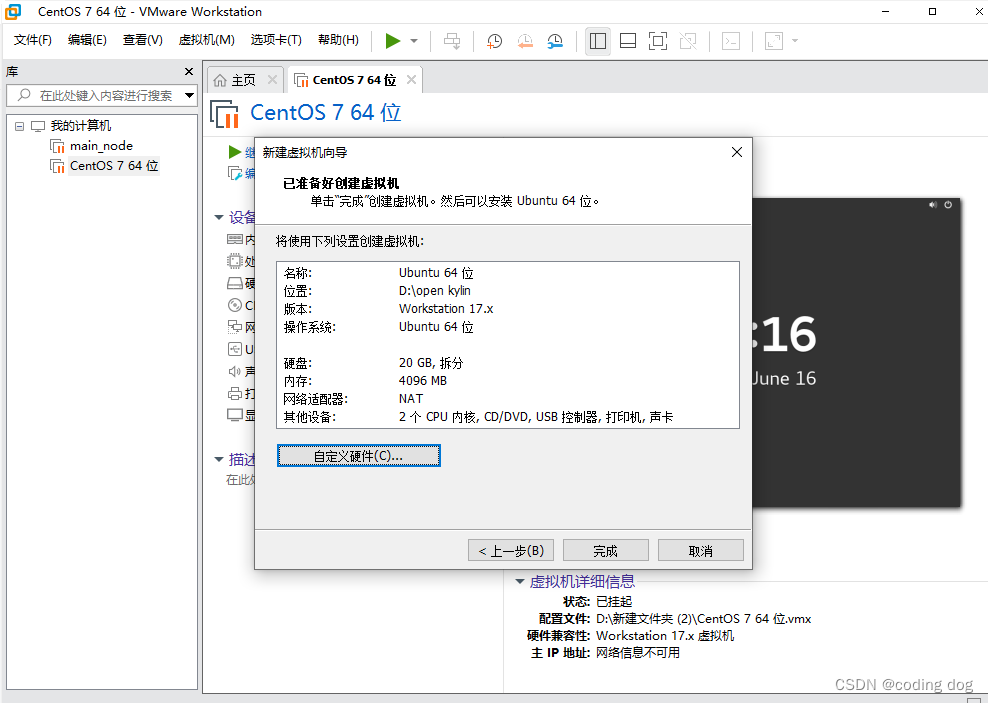Click the 打印机 printer device icon
The image size is (988, 703).
click(237, 393)
